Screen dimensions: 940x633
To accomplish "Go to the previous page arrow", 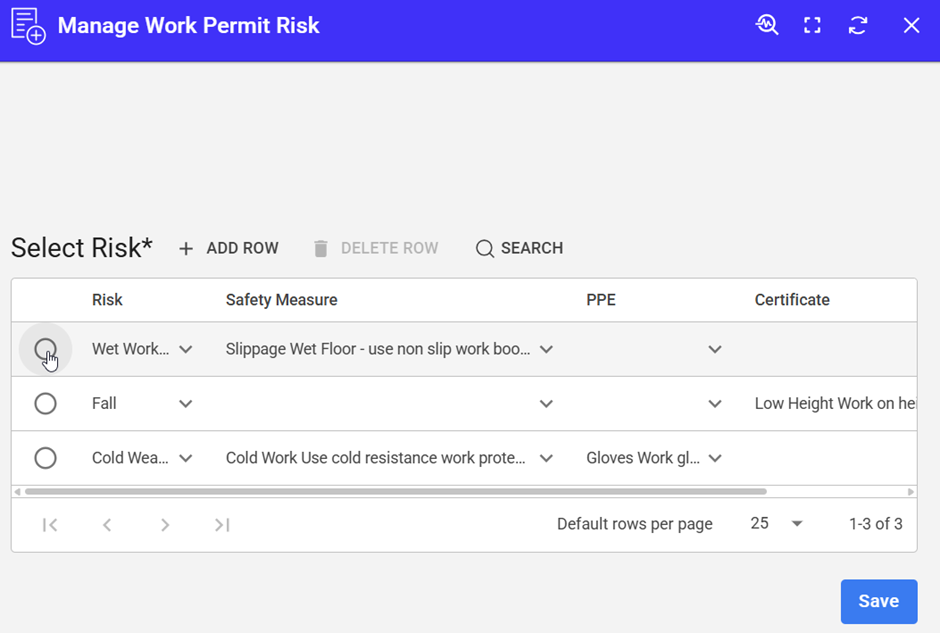I will 107,525.
